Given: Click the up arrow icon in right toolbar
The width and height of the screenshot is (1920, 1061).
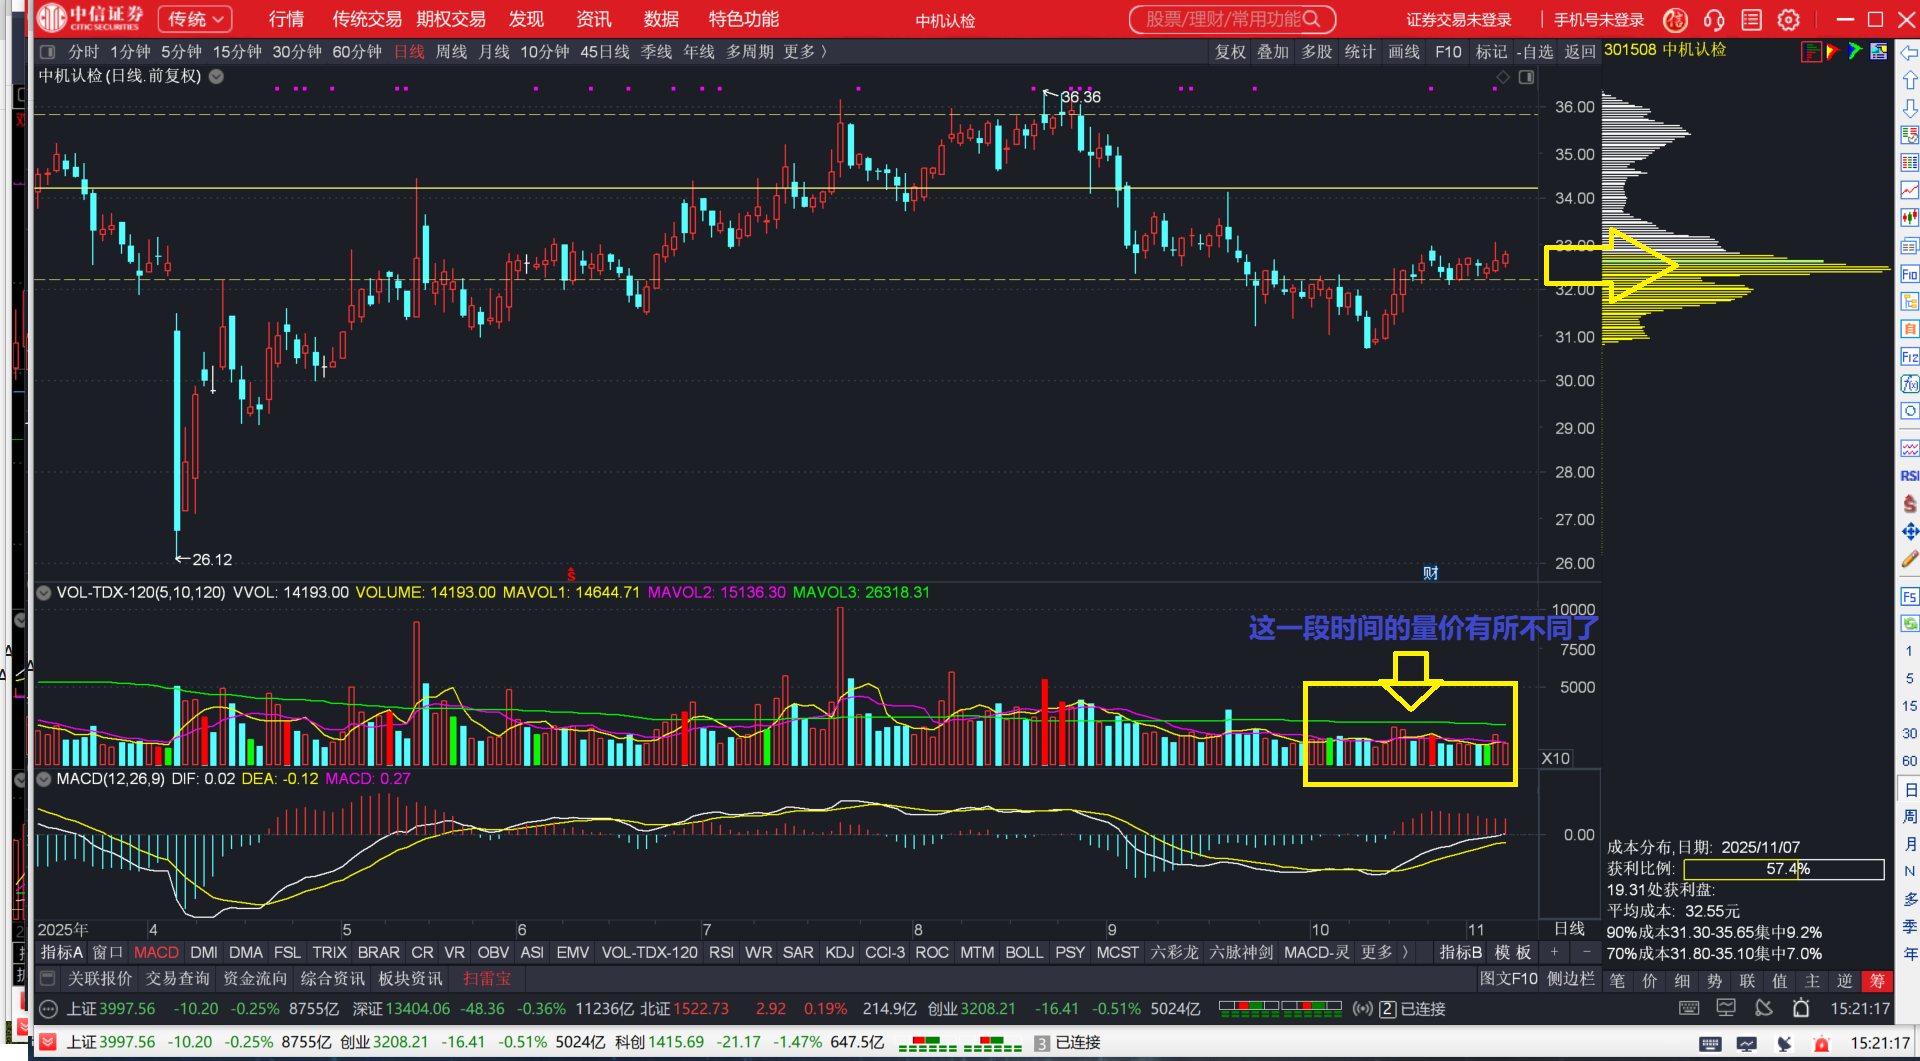Looking at the screenshot, I should 1909,80.
